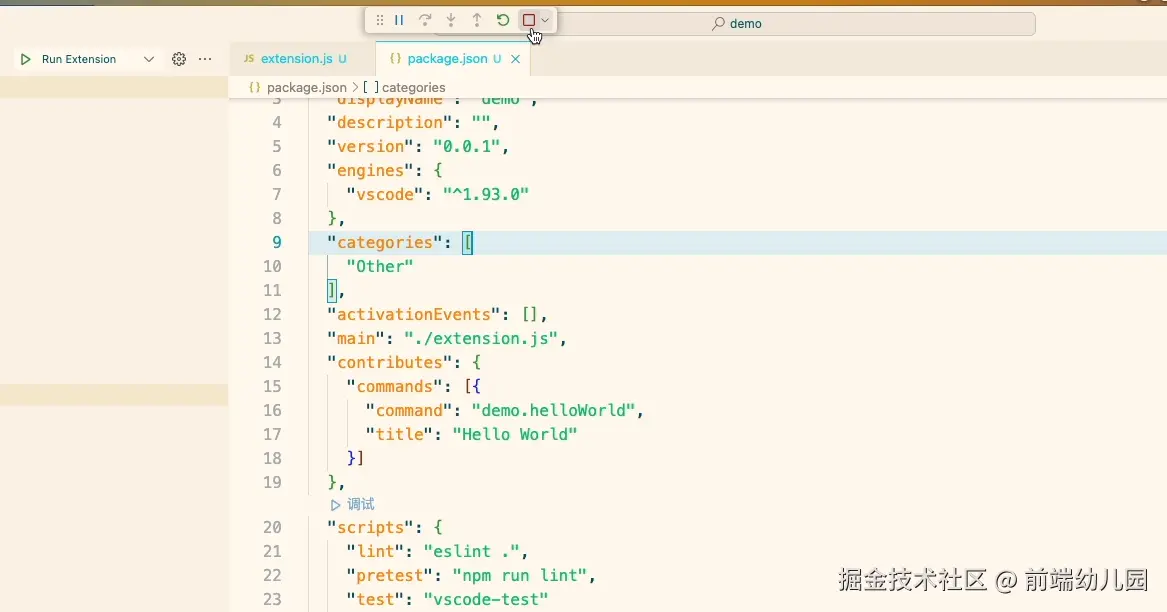Open launch.json via the gear icon
The image size is (1167, 612).
179,59
